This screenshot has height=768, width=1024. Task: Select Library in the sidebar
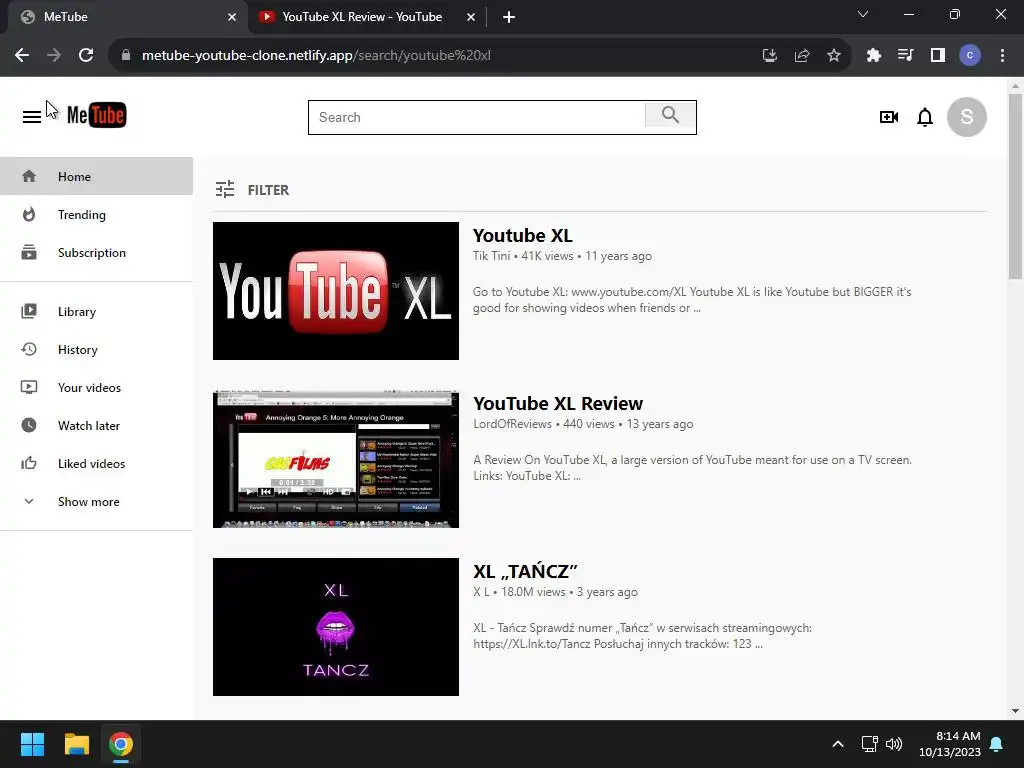click(x=97, y=312)
